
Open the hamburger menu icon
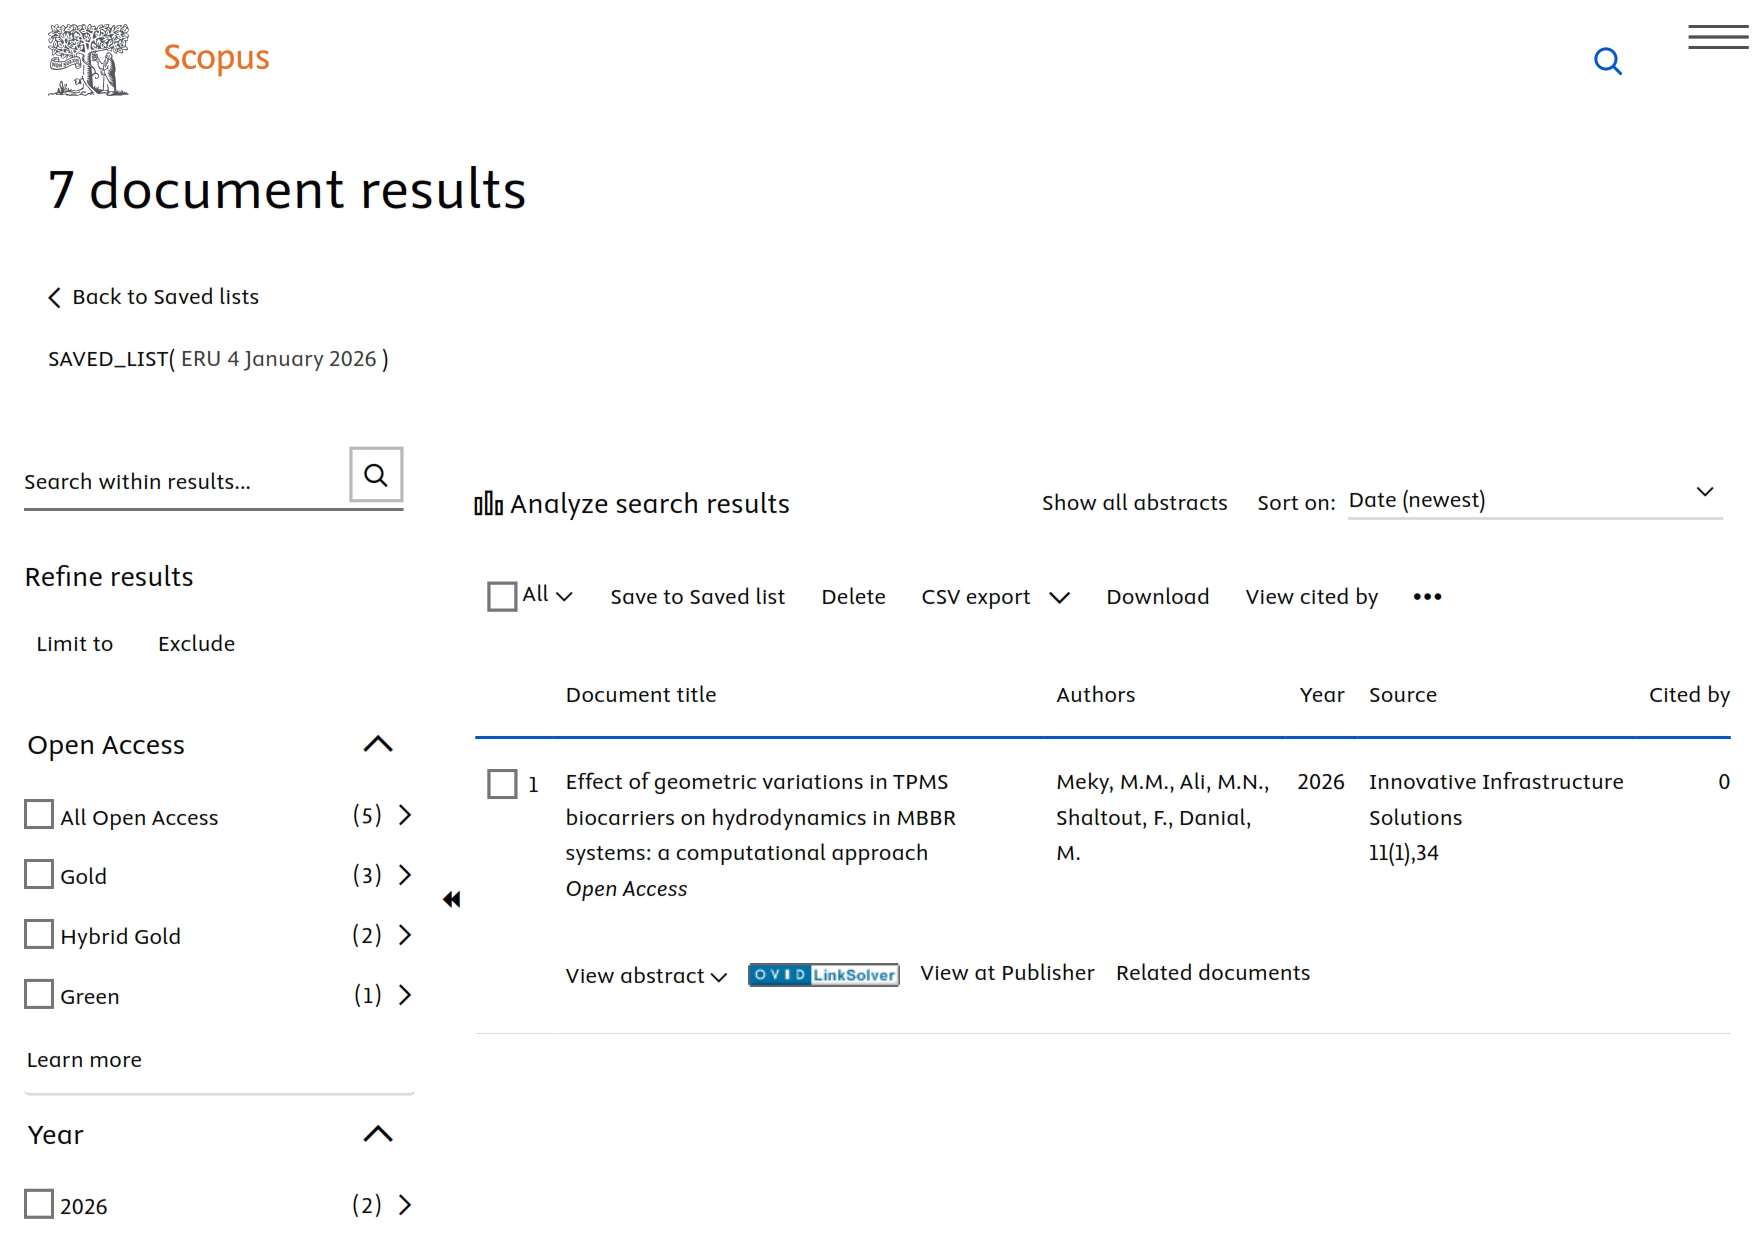[1717, 38]
